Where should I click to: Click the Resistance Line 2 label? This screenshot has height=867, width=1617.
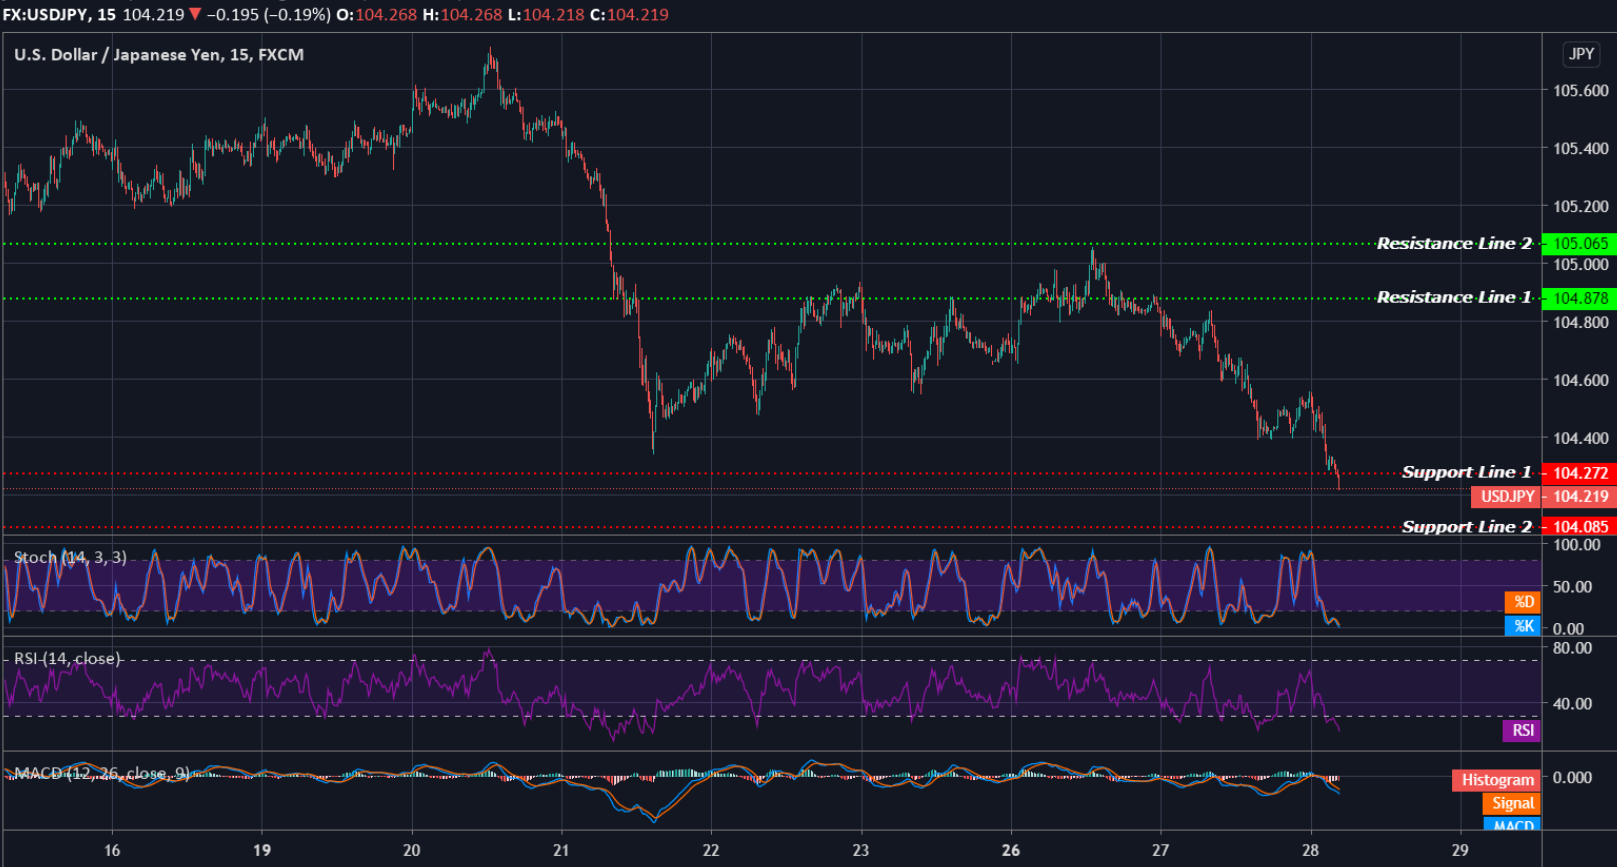pyautogui.click(x=1454, y=244)
